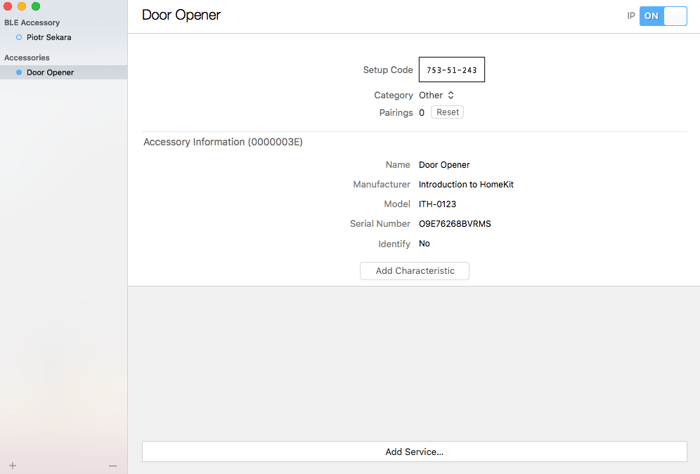Click the minus icon at sidebar bottom
Image resolution: width=700 pixels, height=474 pixels.
pyautogui.click(x=113, y=466)
